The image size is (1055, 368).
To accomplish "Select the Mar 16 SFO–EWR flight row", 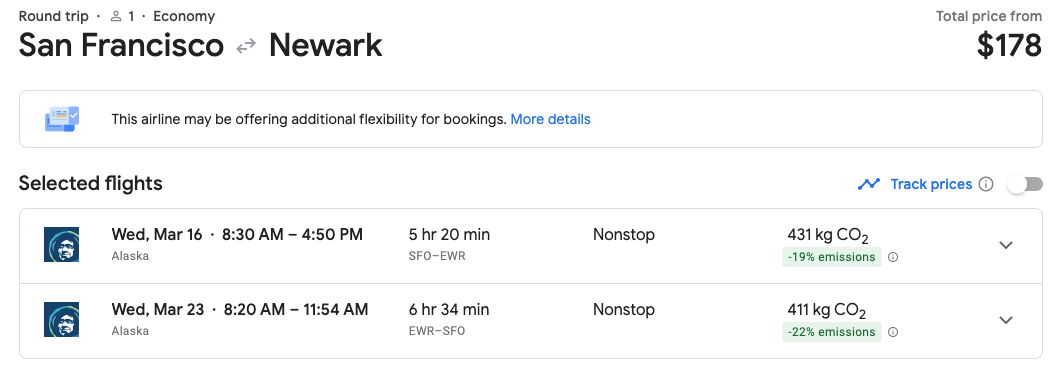I will click(531, 246).
